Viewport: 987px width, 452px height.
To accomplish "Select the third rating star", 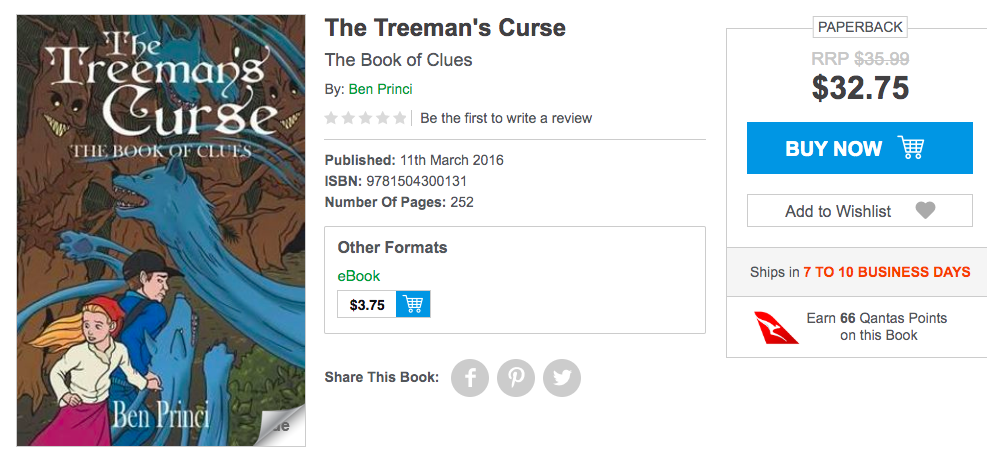I will pos(366,118).
